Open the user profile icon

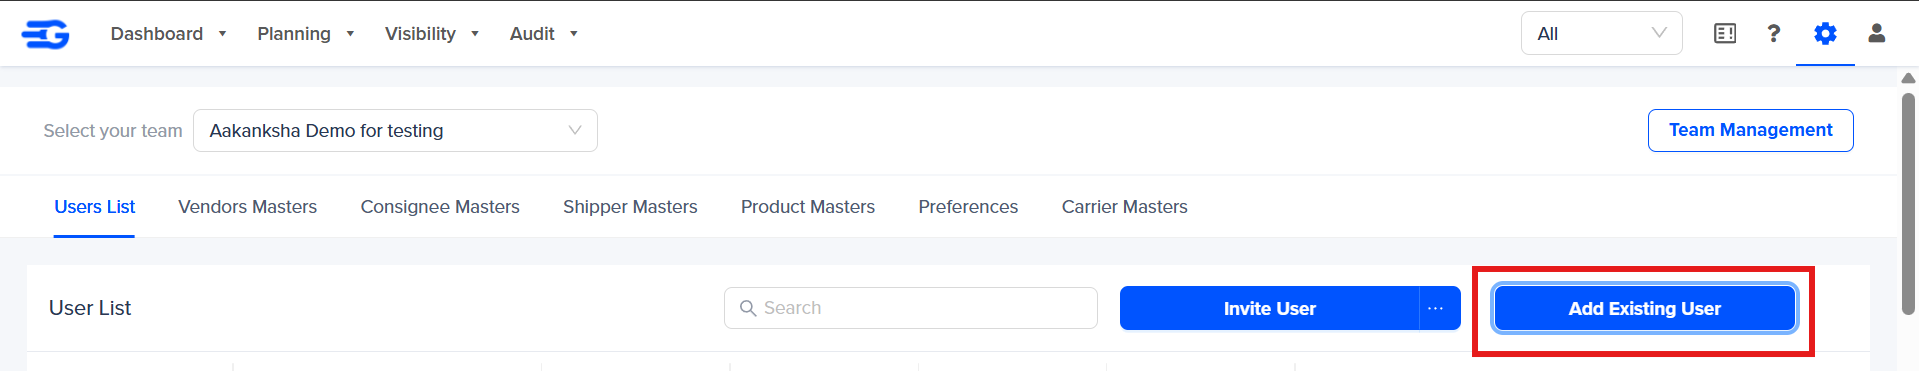coord(1877,34)
